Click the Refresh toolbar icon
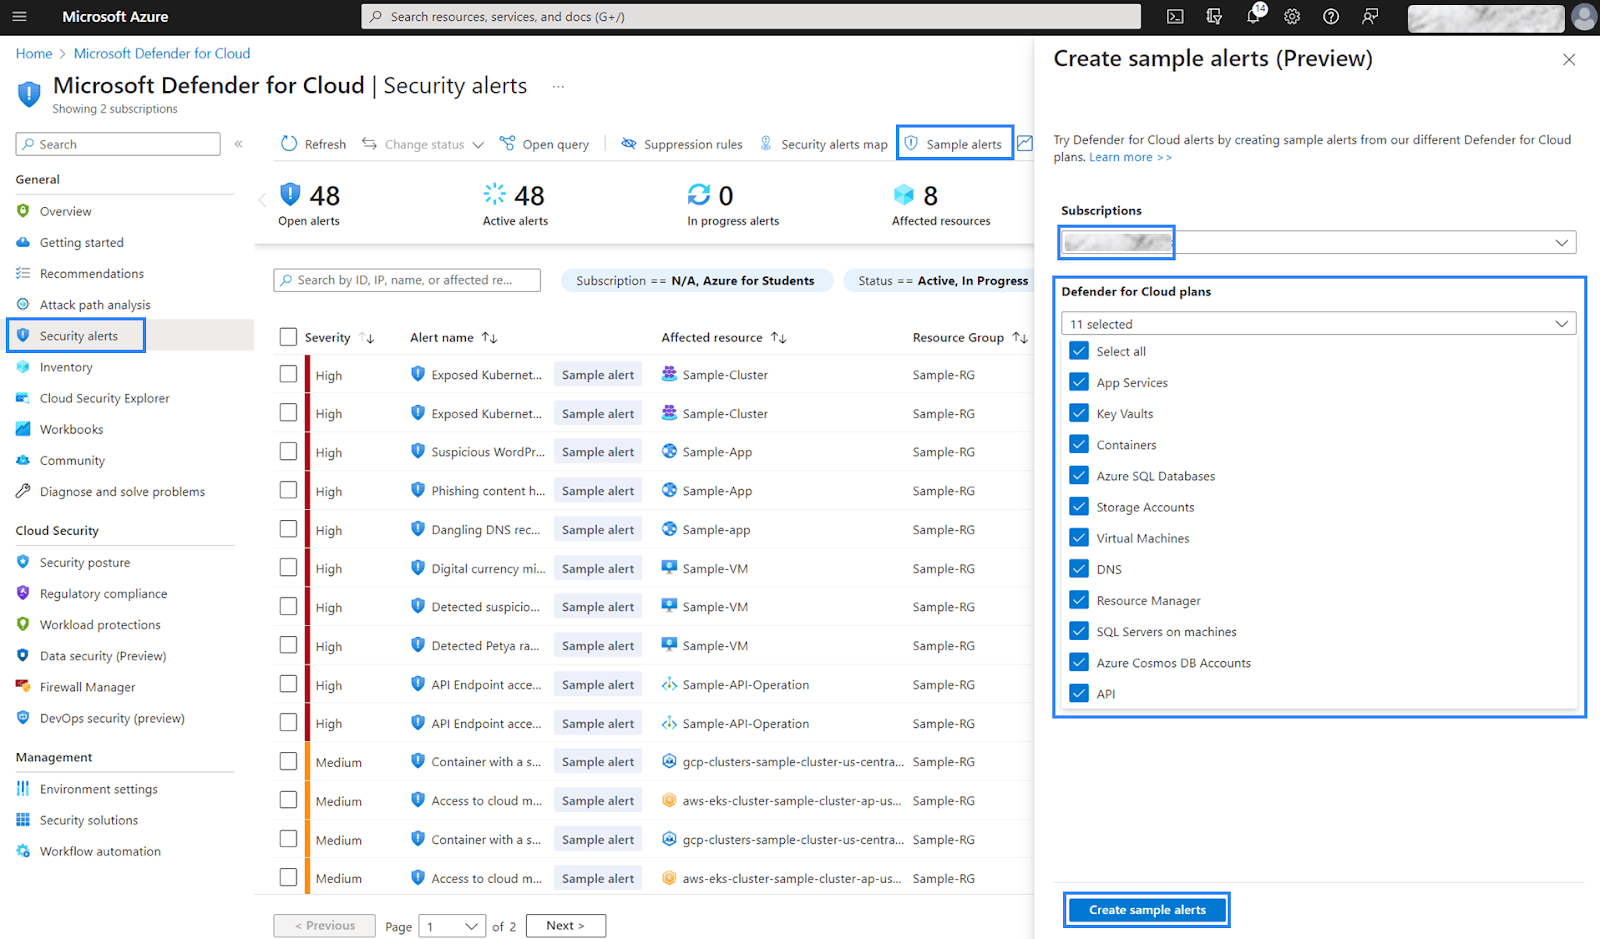 (x=289, y=144)
